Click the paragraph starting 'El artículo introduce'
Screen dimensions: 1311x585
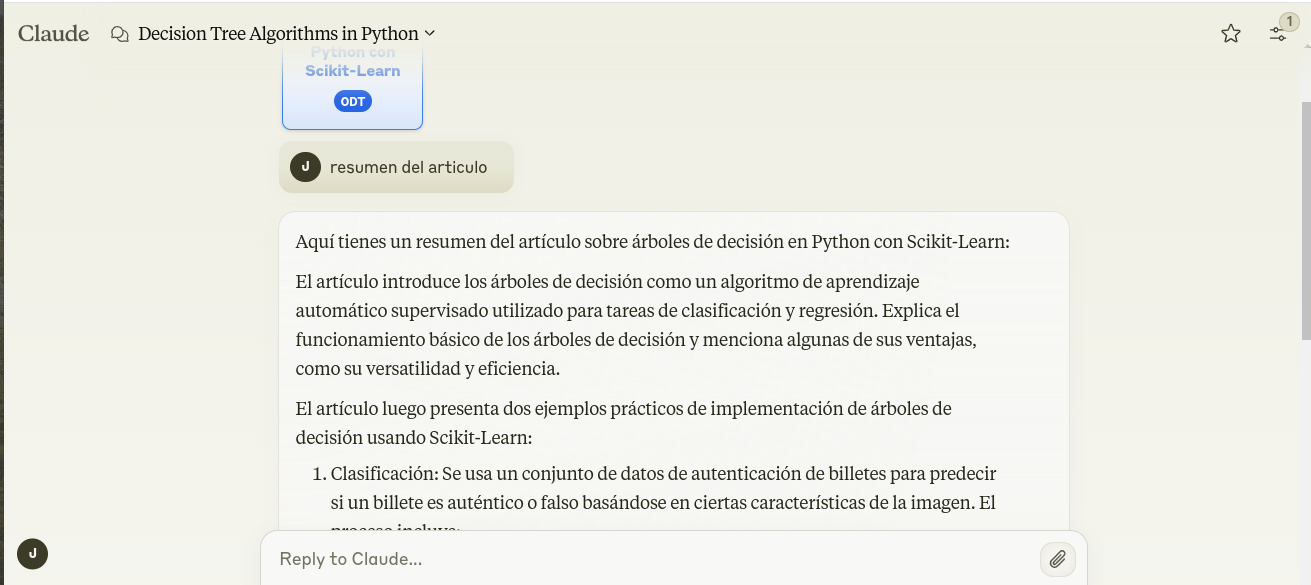tap(635, 325)
